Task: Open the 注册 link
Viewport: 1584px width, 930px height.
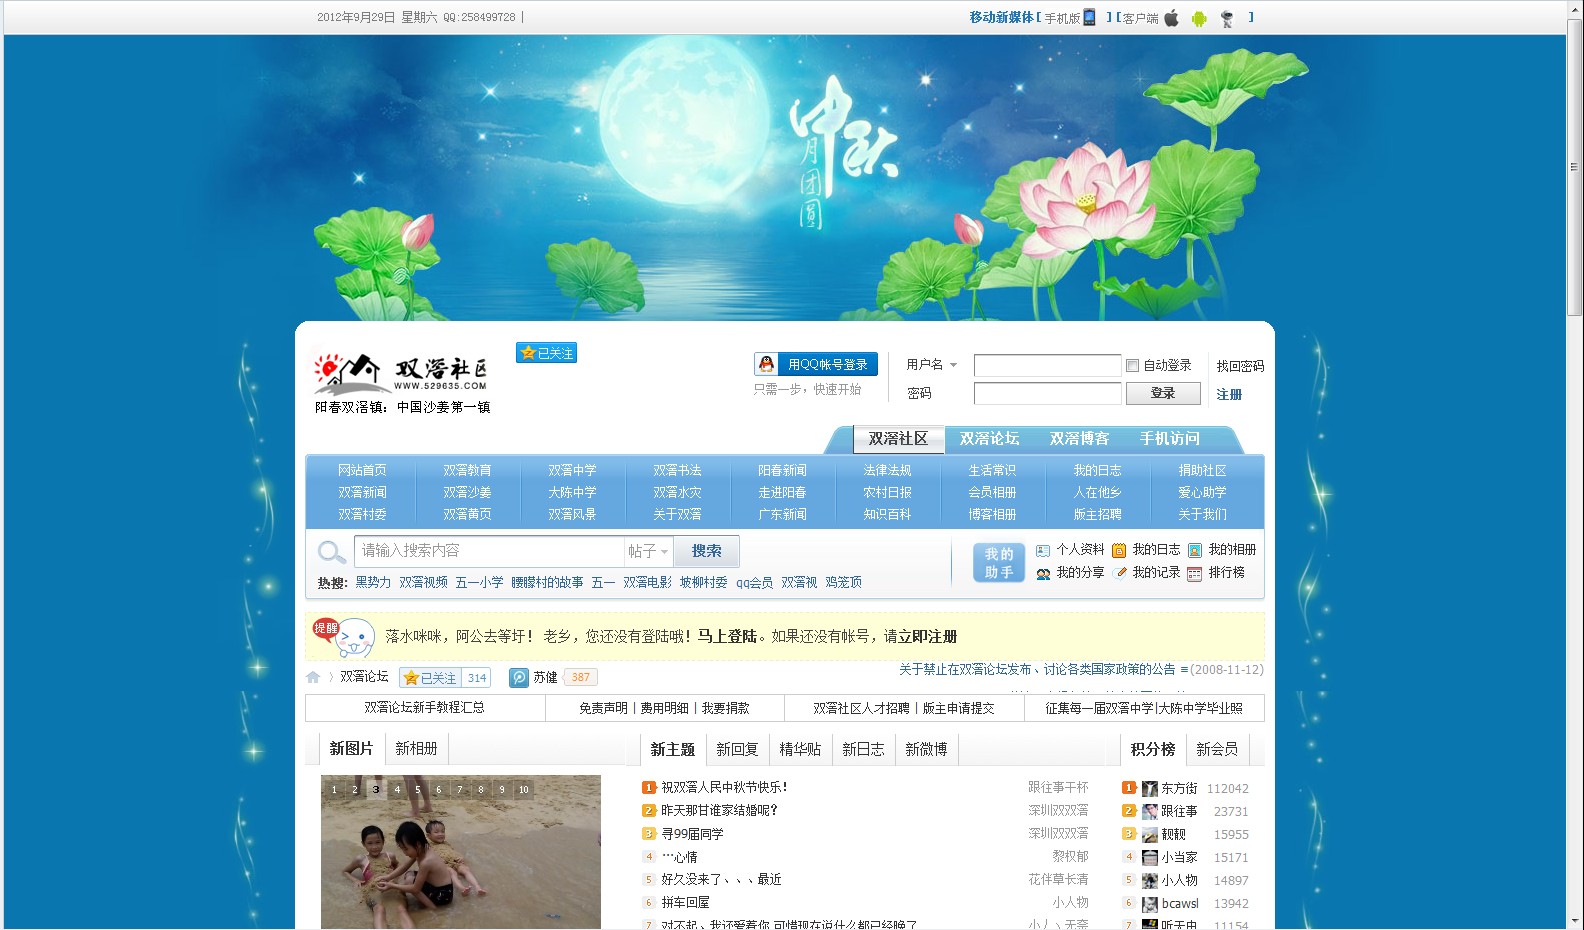Action: (x=1229, y=395)
